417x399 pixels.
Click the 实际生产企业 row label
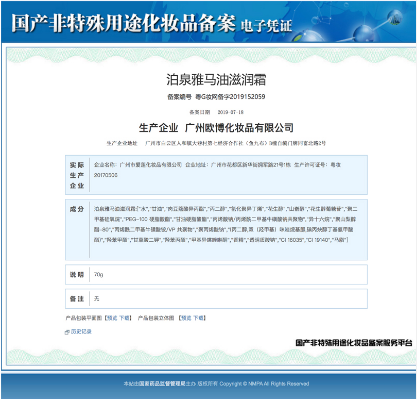point(77,175)
